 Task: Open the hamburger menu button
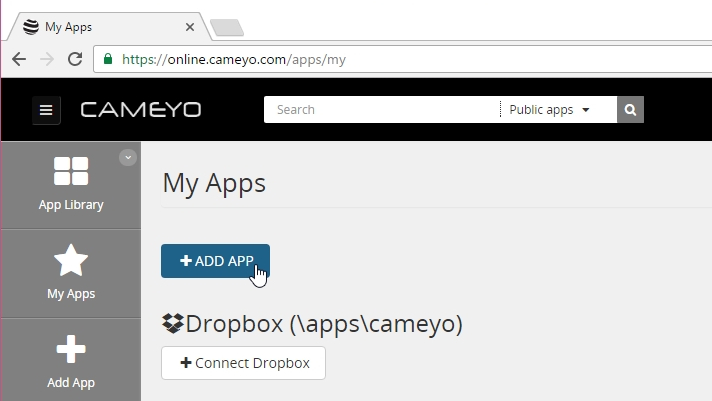tap(46, 110)
